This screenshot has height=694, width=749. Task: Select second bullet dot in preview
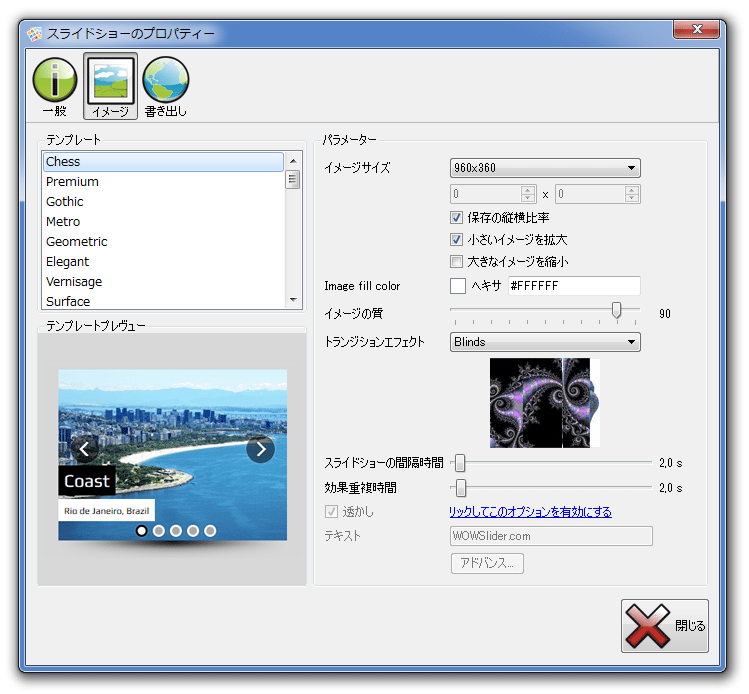pyautogui.click(x=159, y=531)
